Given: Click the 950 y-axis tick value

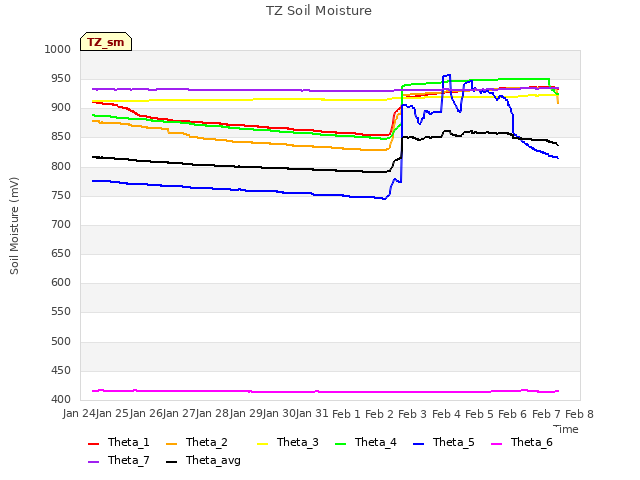Looking at the screenshot, I should 61,78.
